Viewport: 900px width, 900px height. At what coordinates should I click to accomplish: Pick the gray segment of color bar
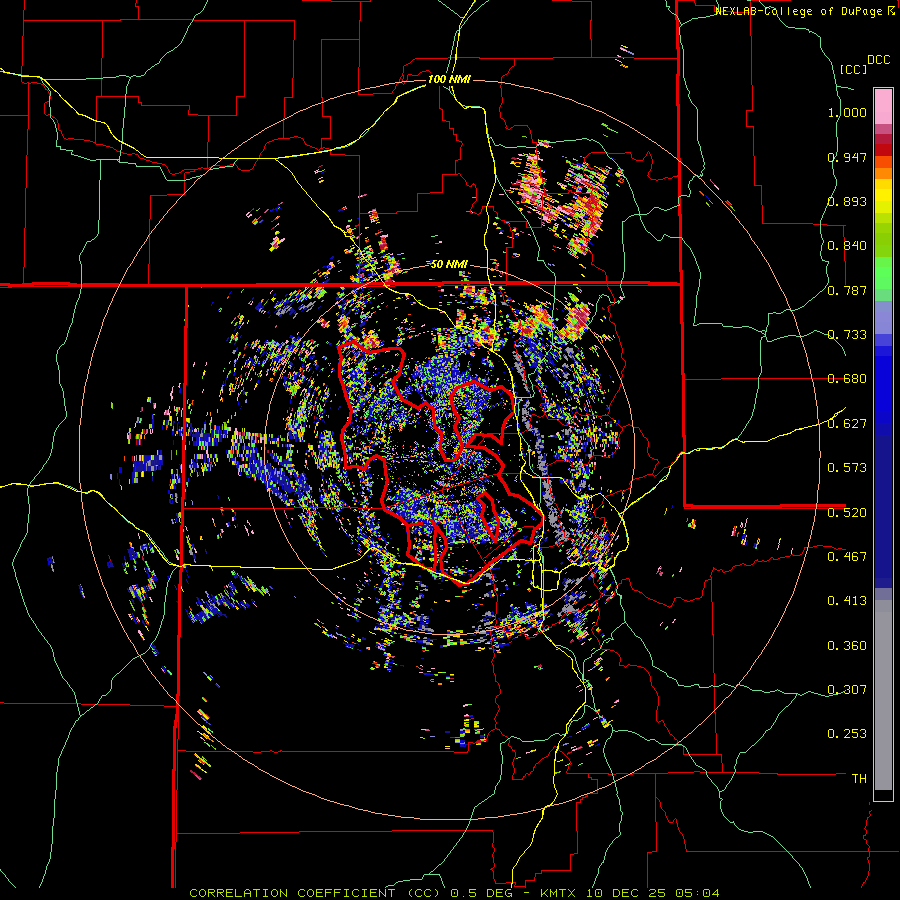click(883, 695)
